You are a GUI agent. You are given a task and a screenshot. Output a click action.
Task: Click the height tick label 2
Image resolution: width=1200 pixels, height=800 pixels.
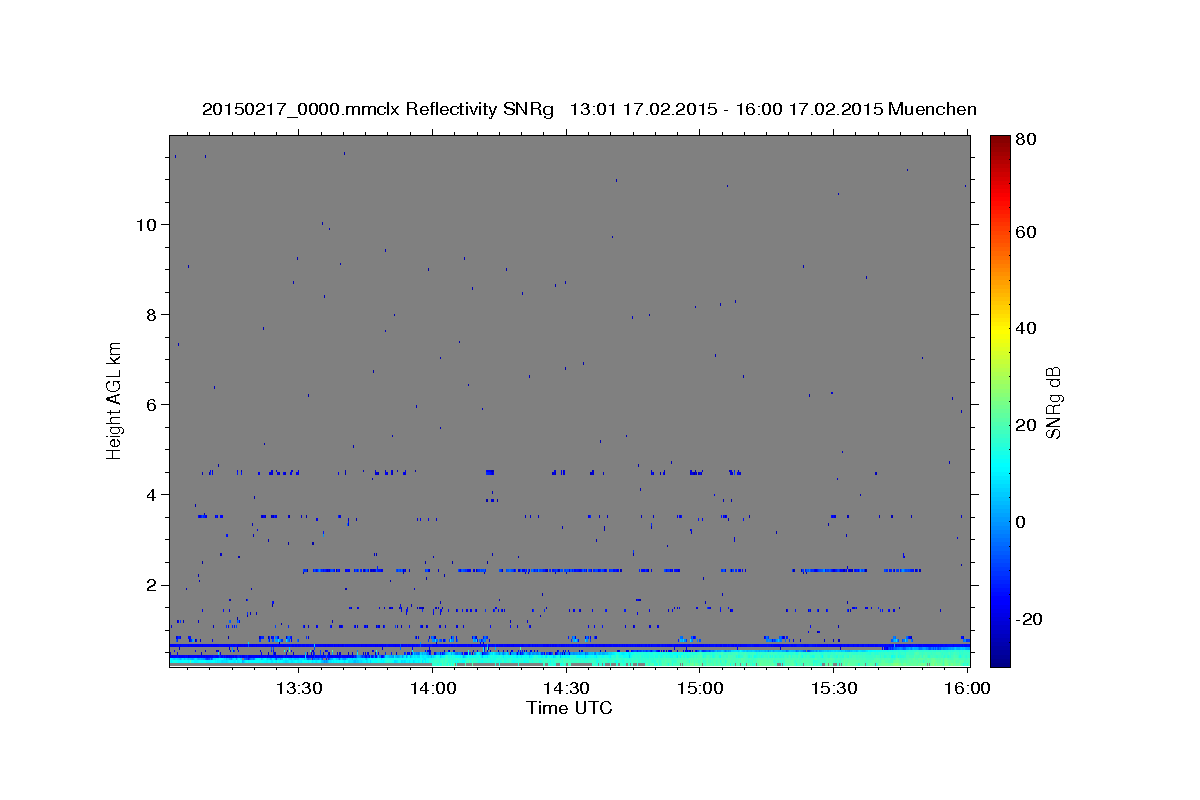(149, 585)
